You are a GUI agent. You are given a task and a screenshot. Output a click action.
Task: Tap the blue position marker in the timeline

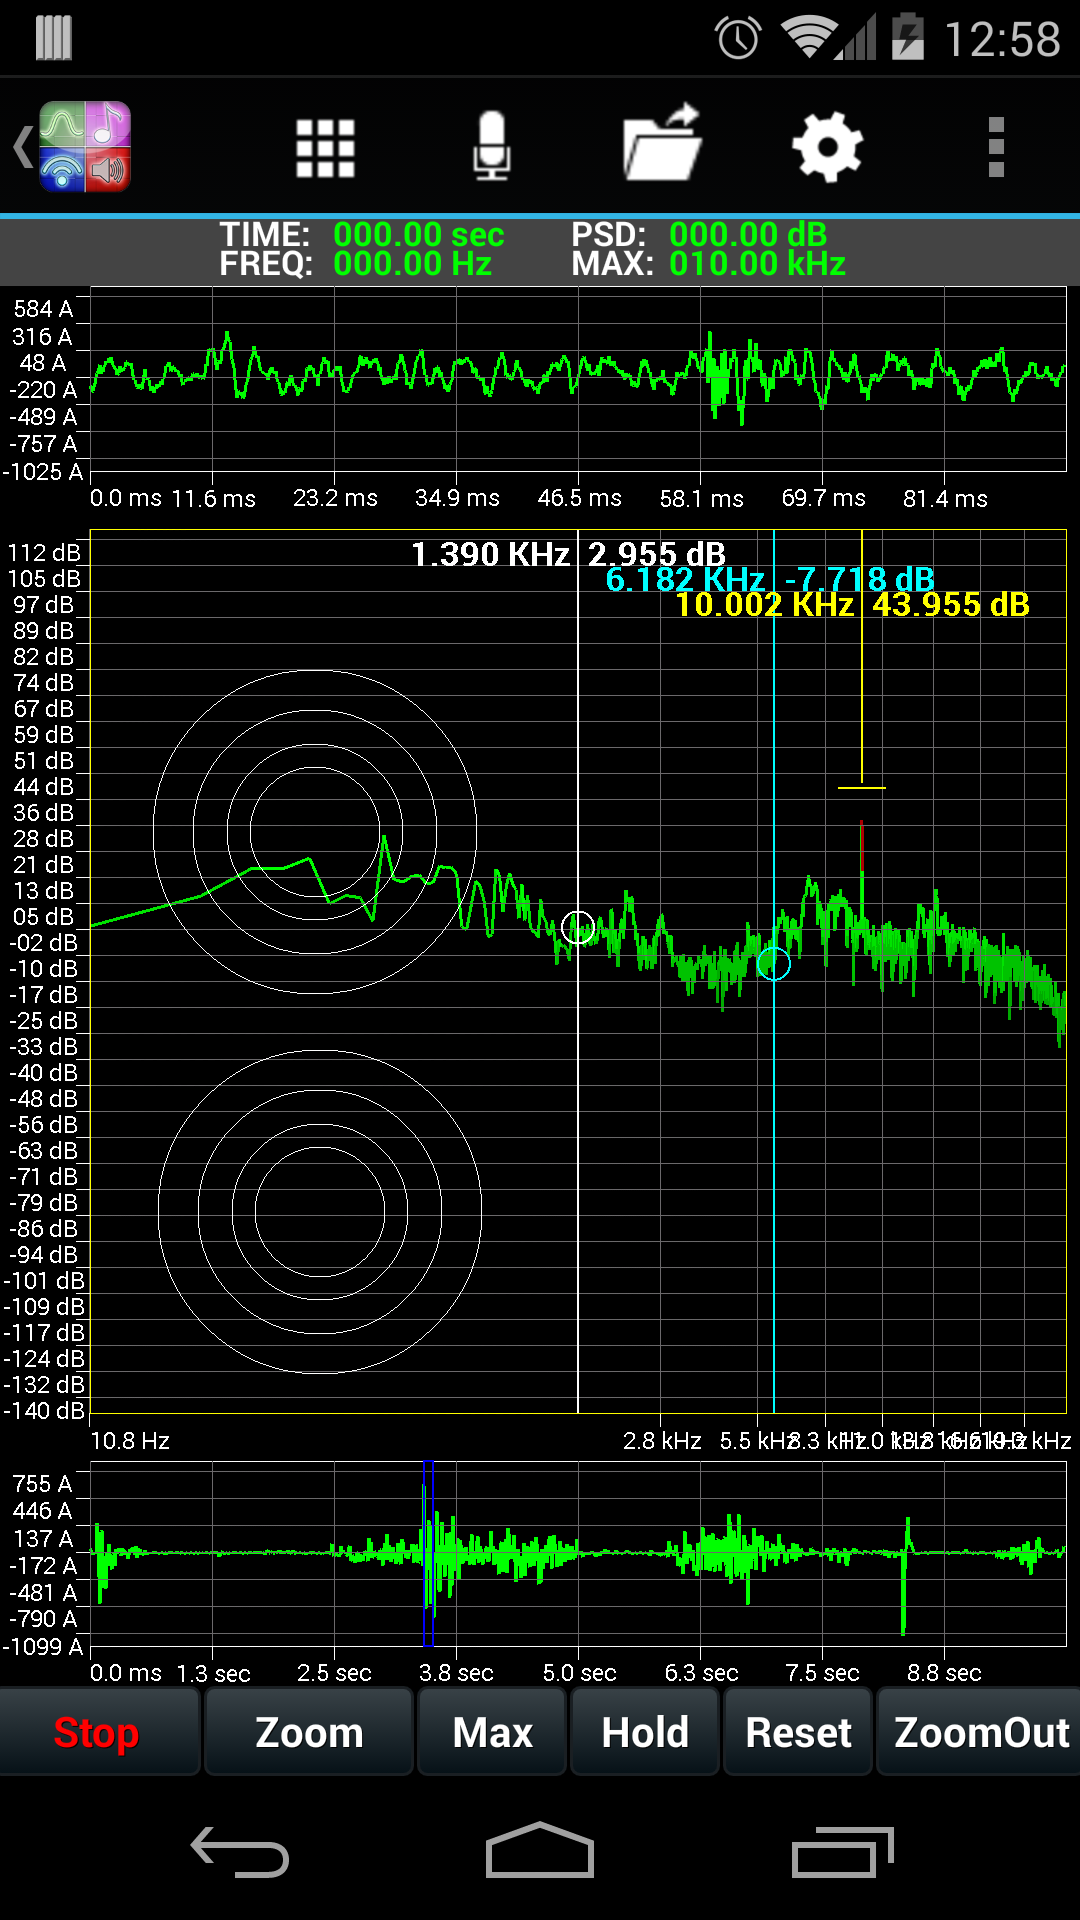tap(428, 1553)
